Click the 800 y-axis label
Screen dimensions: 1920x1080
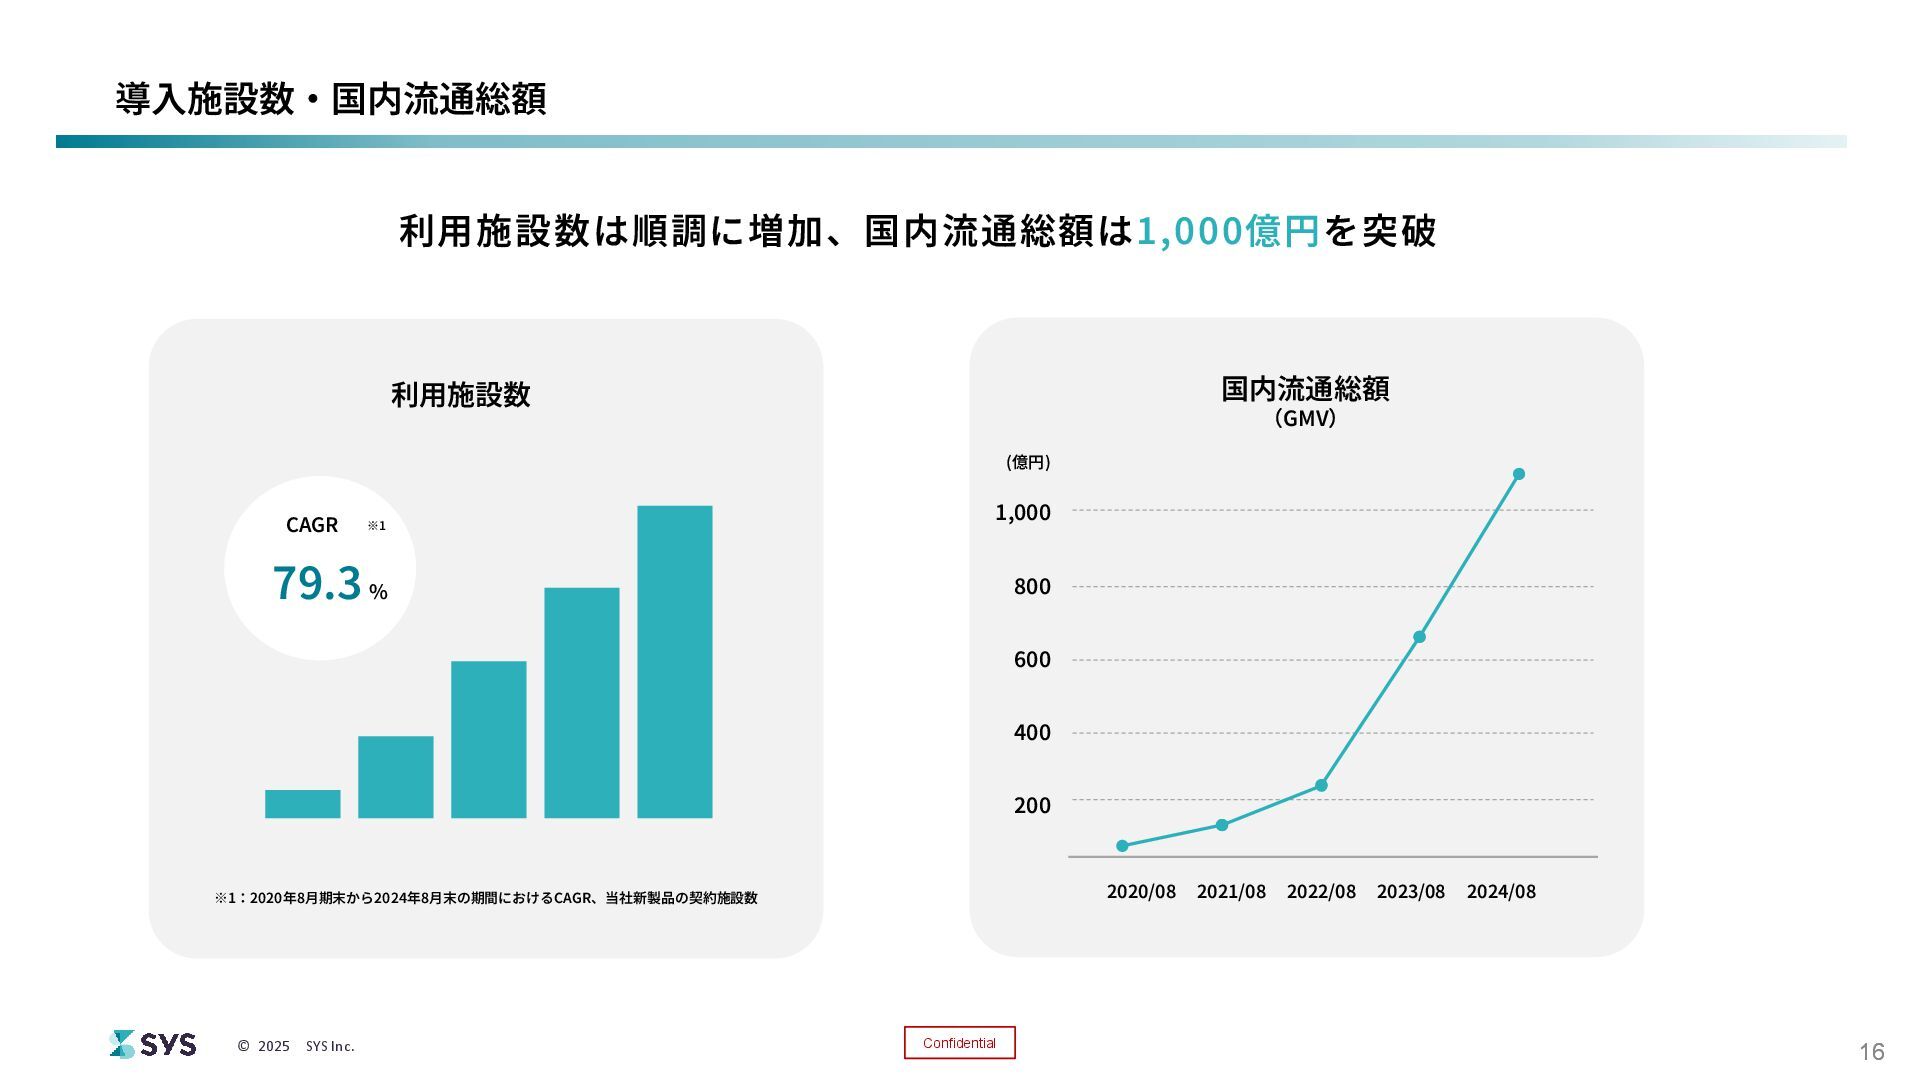point(1032,586)
